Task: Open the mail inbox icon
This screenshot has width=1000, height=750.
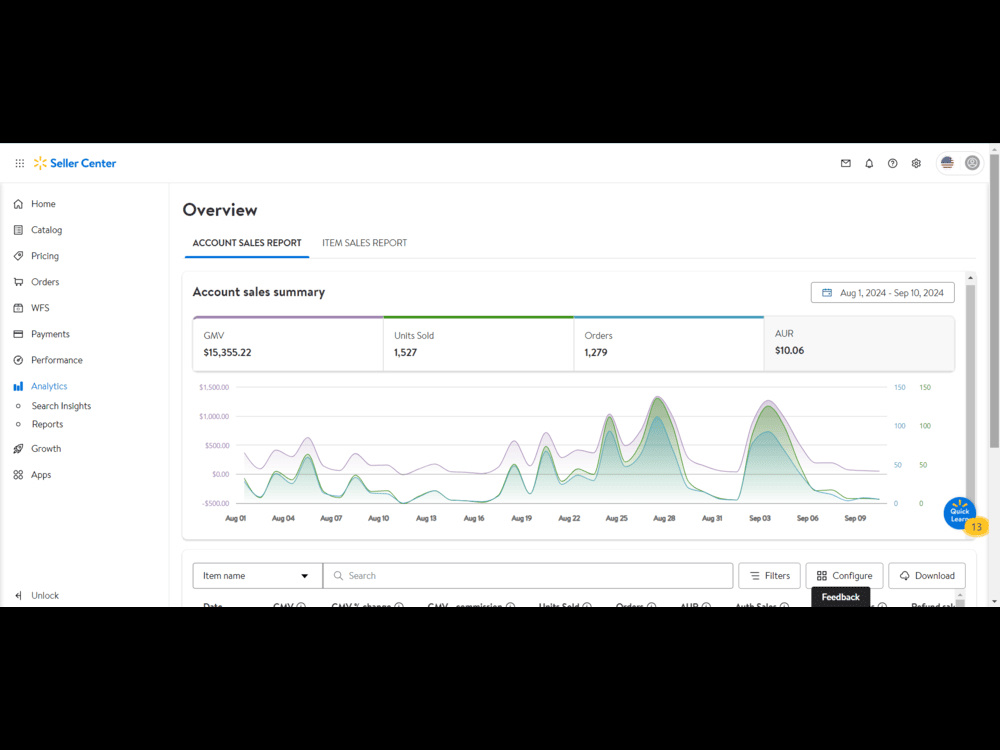Action: [846, 163]
